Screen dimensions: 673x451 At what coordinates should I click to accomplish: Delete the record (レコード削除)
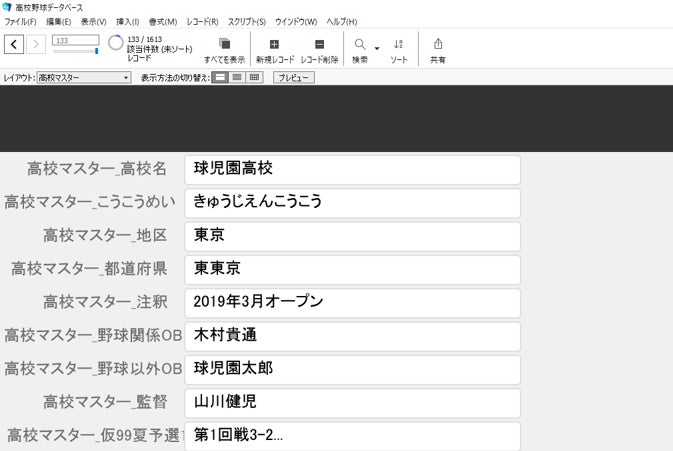click(x=319, y=44)
